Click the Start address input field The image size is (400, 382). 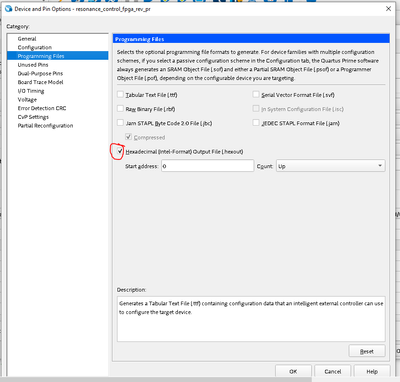208,166
